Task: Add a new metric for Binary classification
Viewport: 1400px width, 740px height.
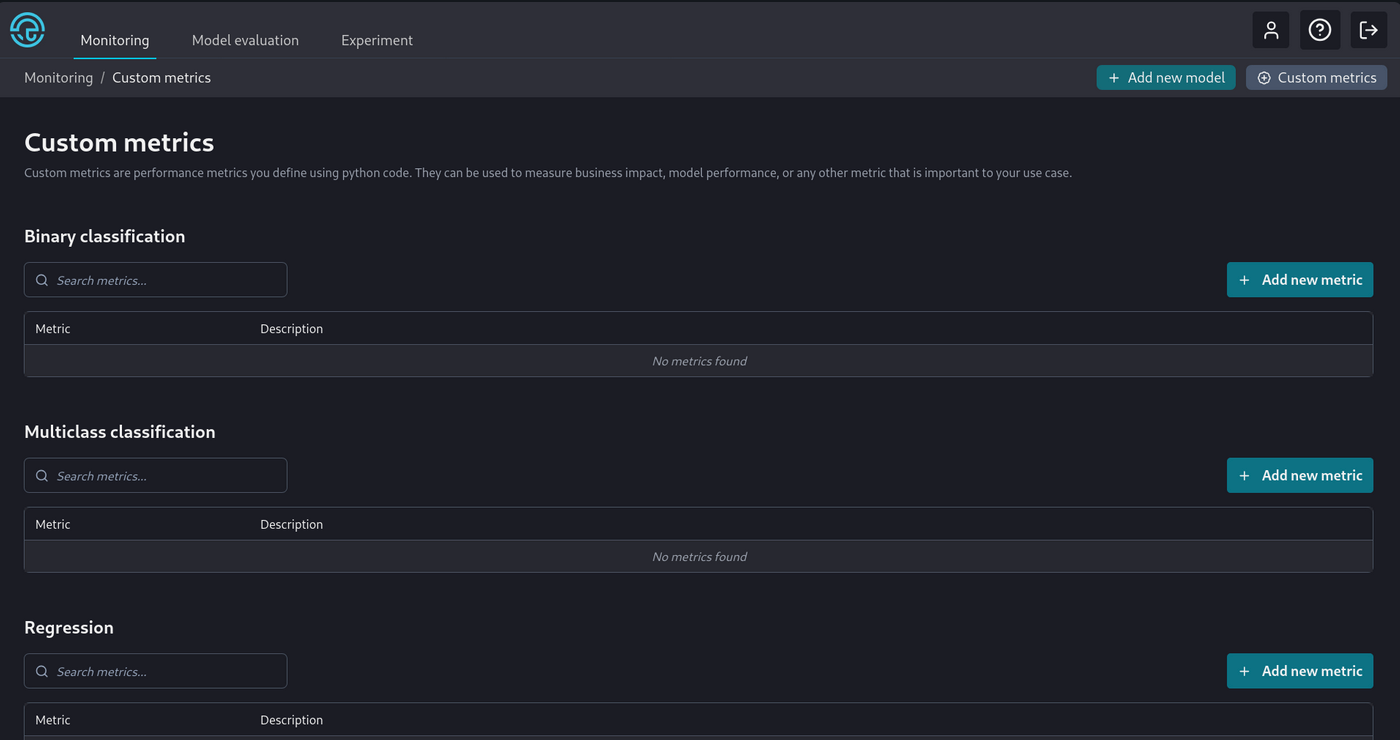Action: [1300, 280]
